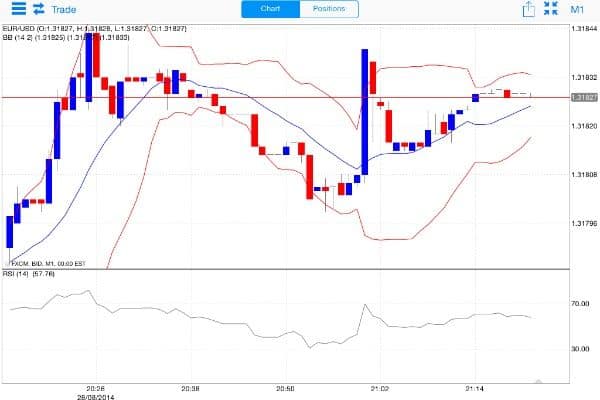Image resolution: width=600 pixels, height=400 pixels.
Task: Change the M1 timeframe
Action: pos(577,9)
